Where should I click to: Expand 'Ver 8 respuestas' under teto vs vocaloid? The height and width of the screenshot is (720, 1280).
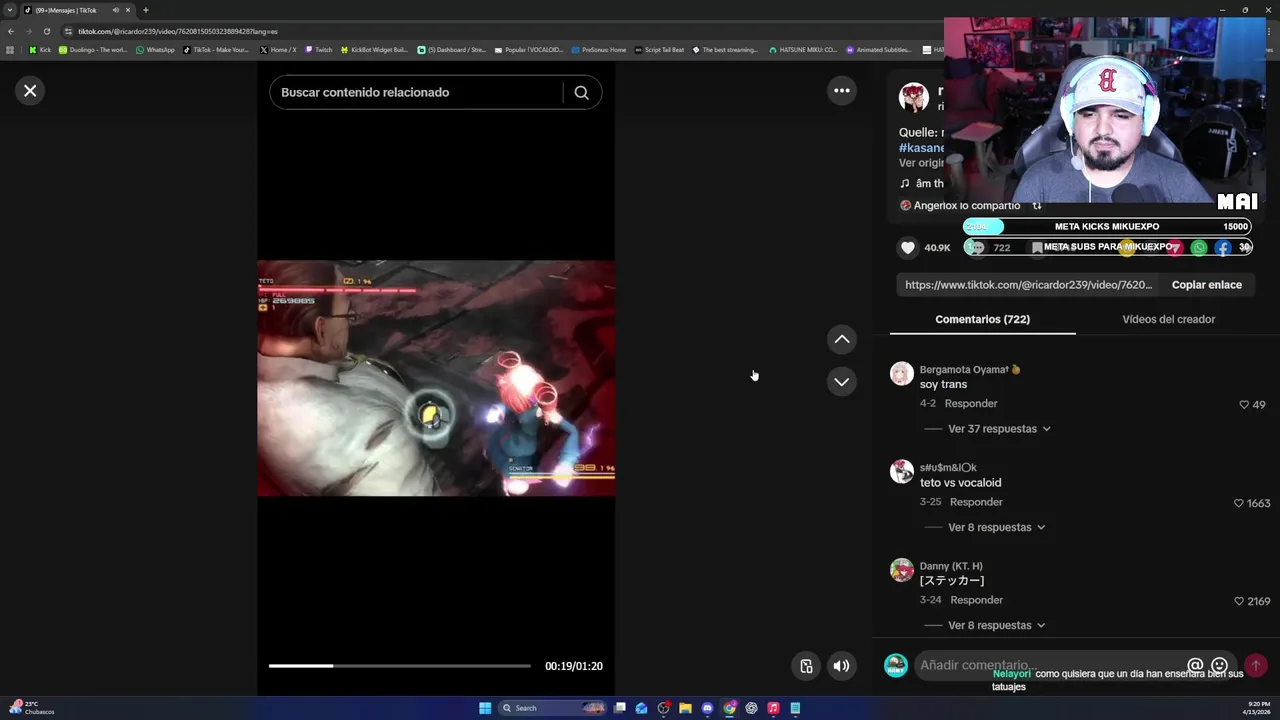996,527
